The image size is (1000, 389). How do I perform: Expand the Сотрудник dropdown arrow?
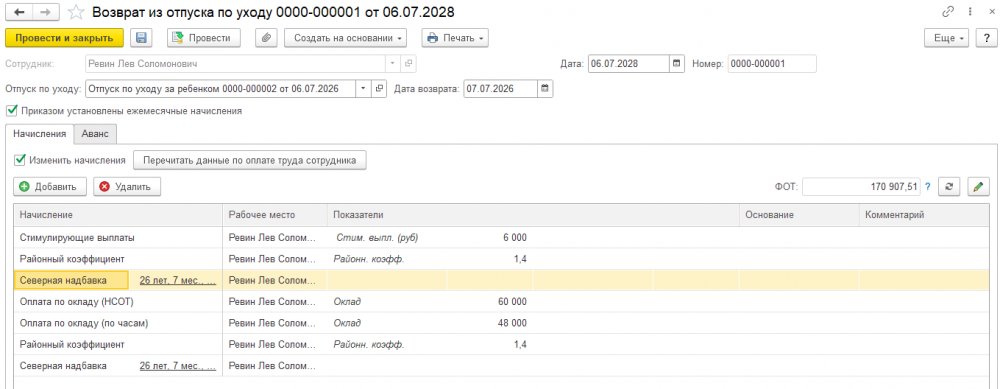(393, 64)
